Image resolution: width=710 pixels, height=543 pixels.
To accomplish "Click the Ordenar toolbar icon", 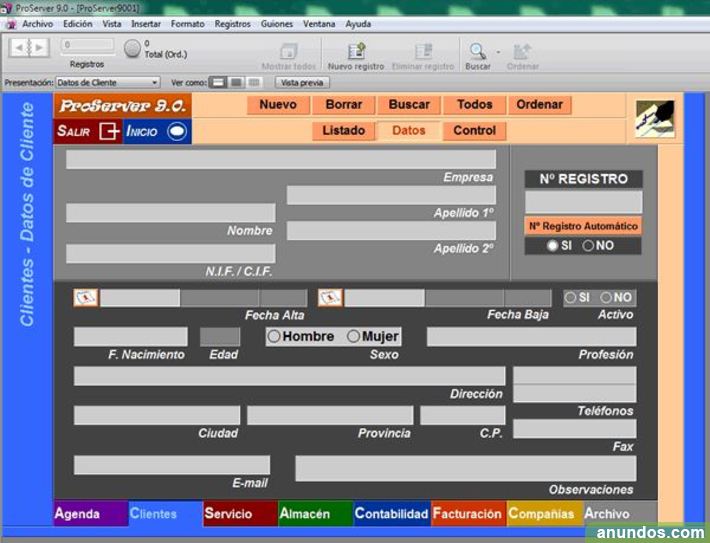I will [522, 52].
